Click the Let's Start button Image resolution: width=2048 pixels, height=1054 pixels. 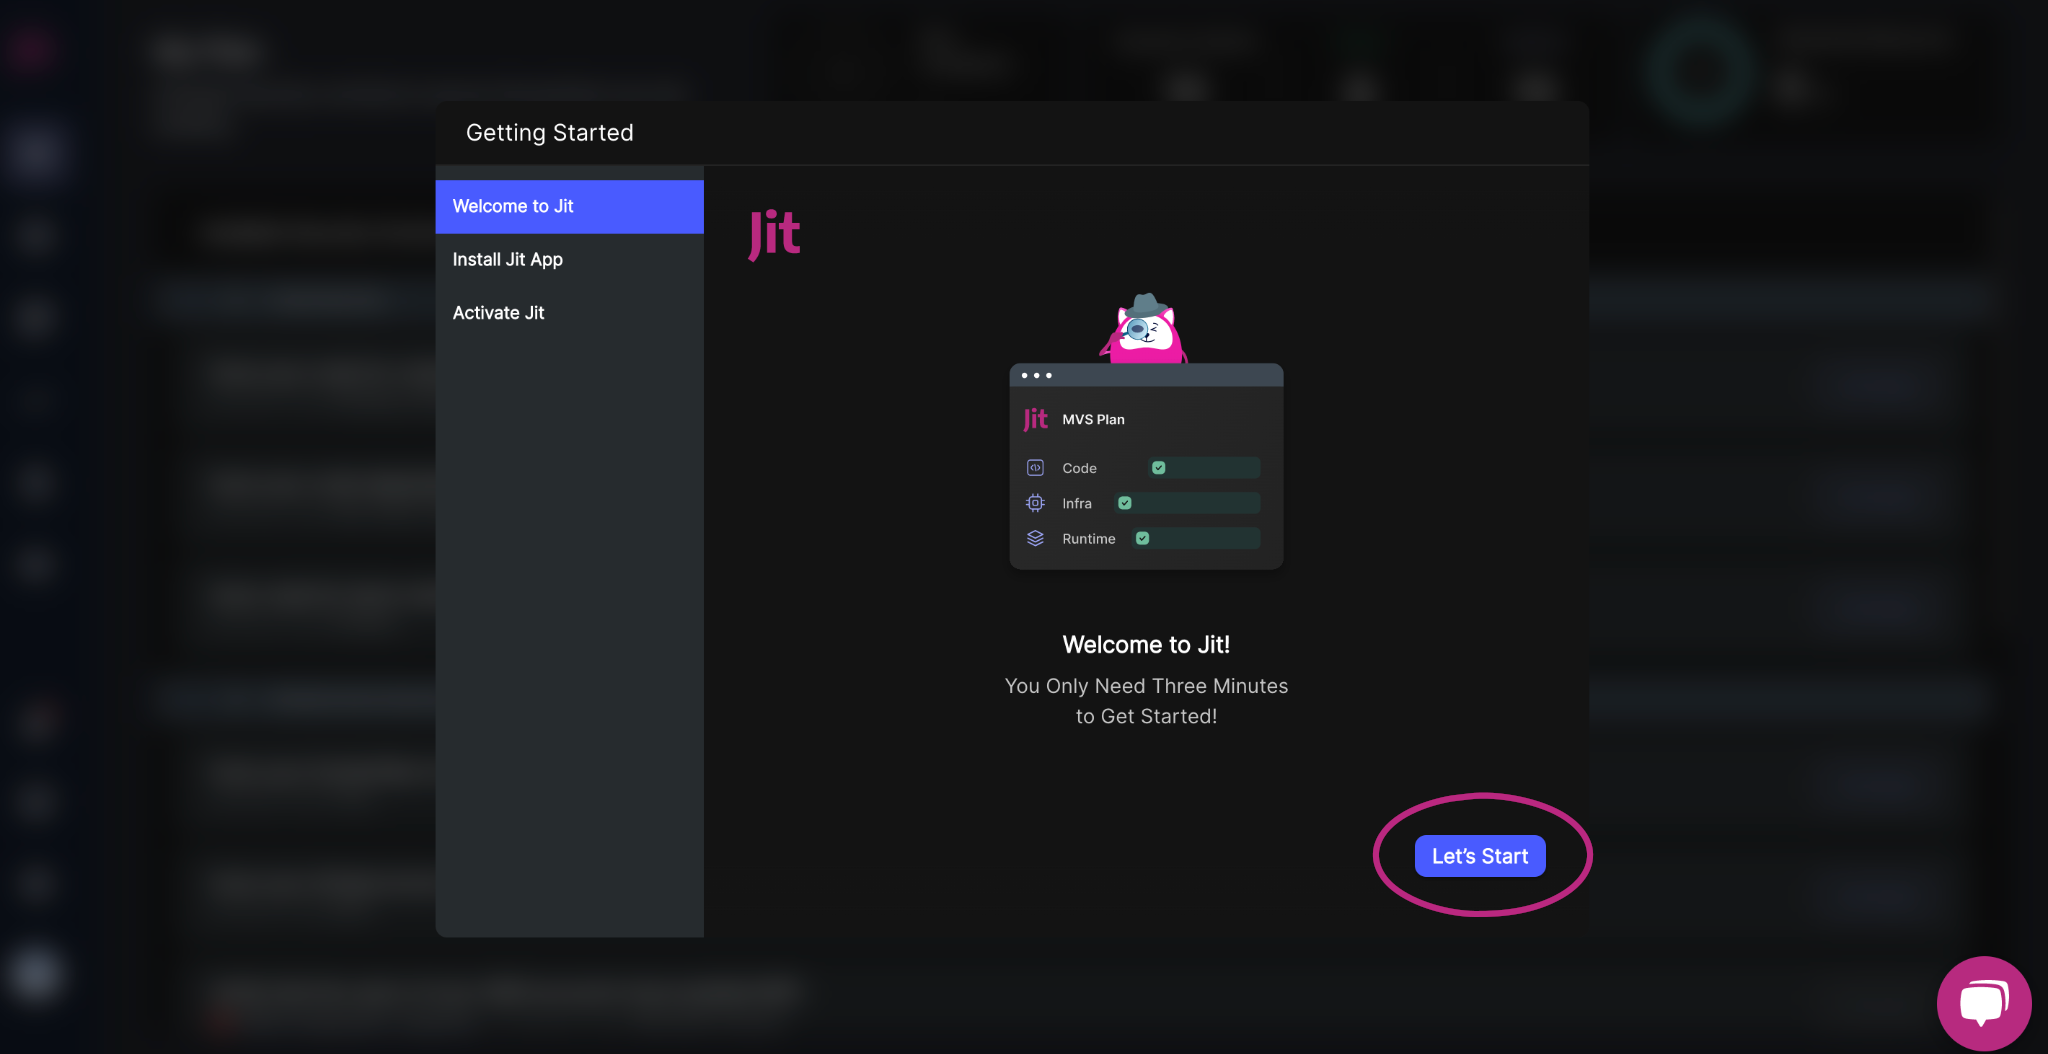click(x=1480, y=856)
